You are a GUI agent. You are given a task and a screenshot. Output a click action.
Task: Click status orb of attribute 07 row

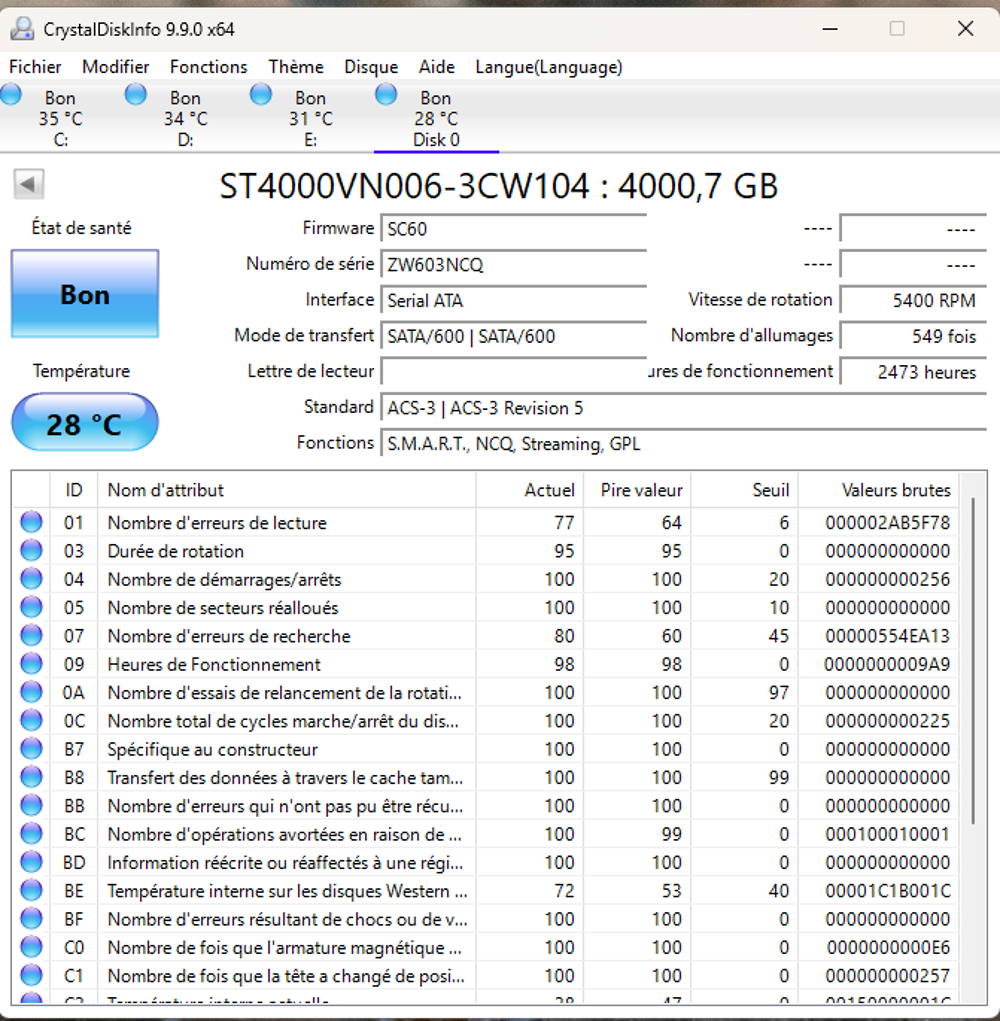31,636
